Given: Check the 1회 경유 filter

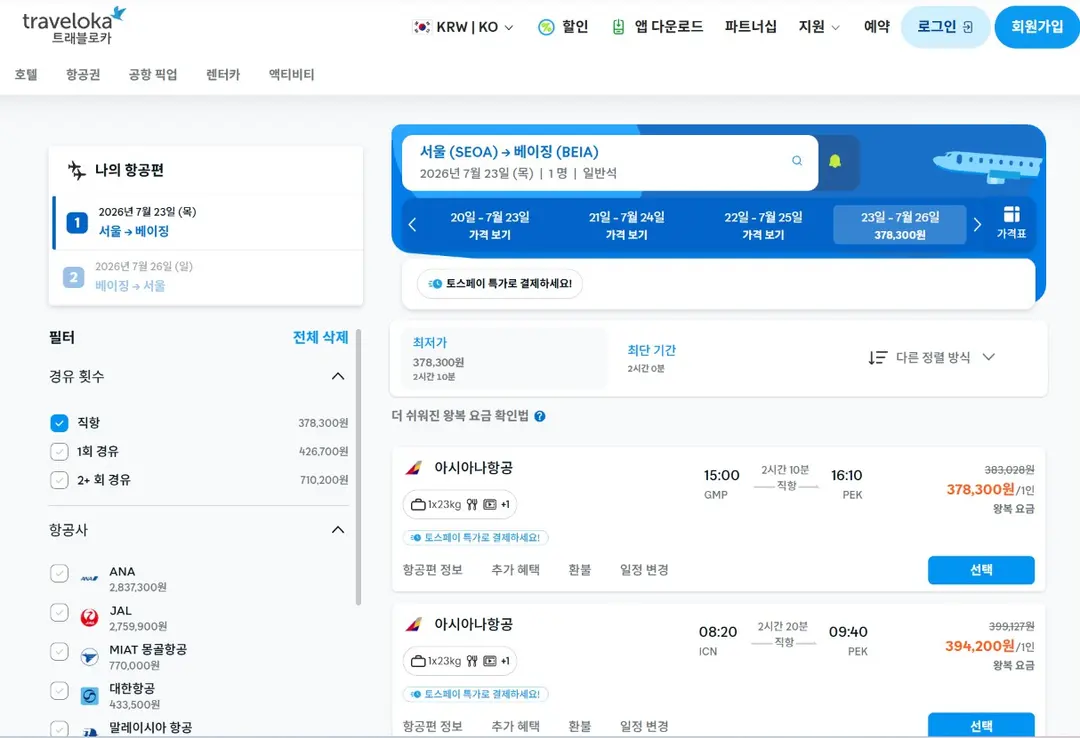Looking at the screenshot, I should 59,451.
